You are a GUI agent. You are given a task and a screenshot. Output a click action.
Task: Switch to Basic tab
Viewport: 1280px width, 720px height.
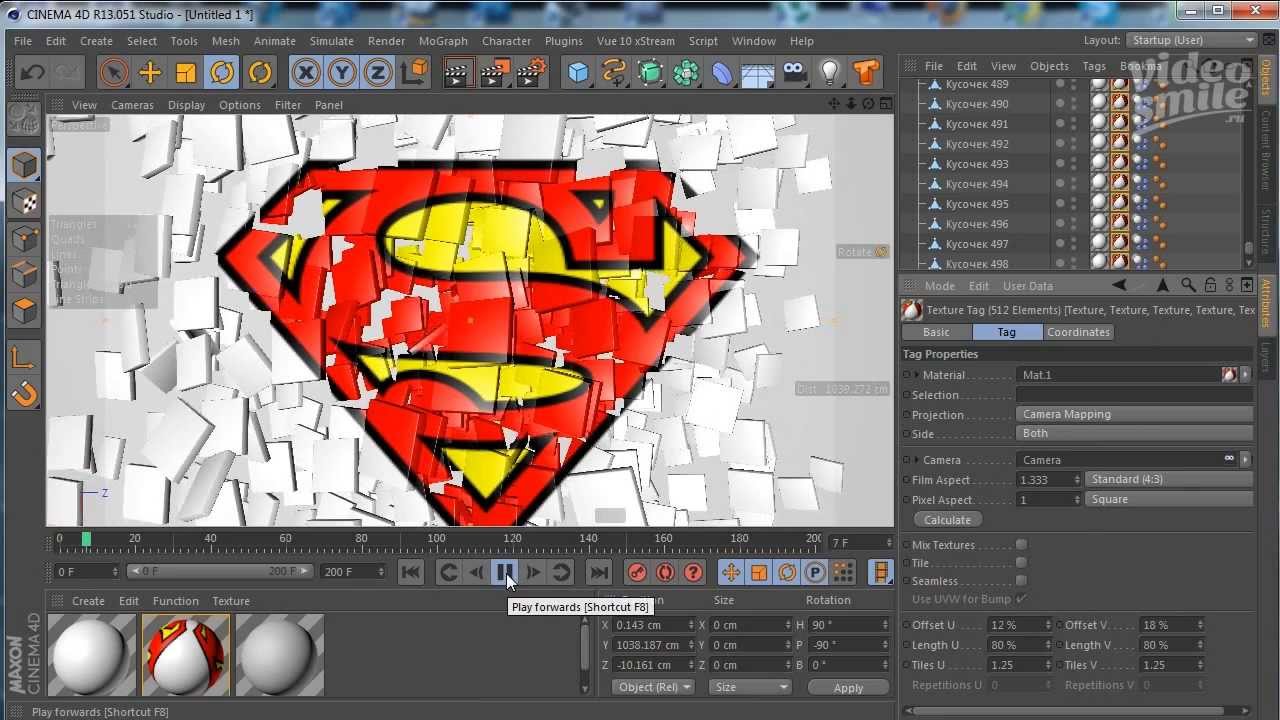[936, 332]
